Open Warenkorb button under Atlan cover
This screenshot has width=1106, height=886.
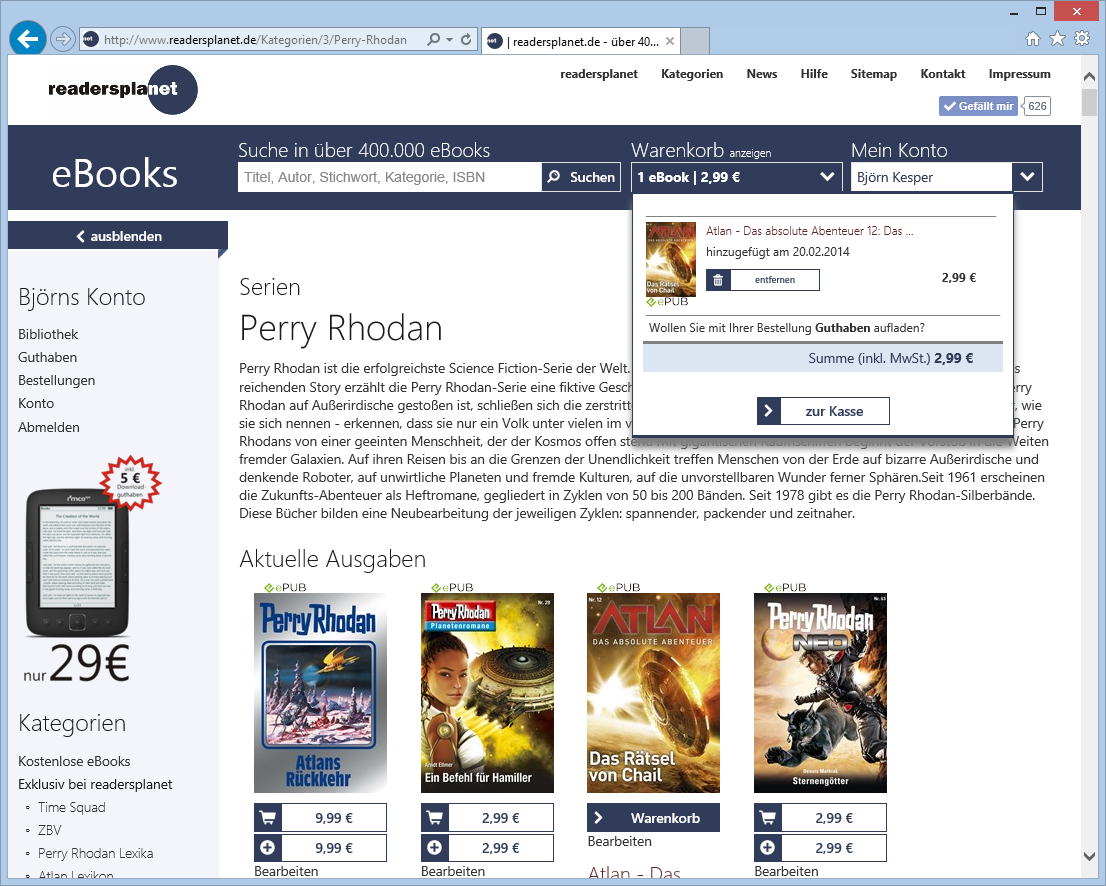pos(653,818)
